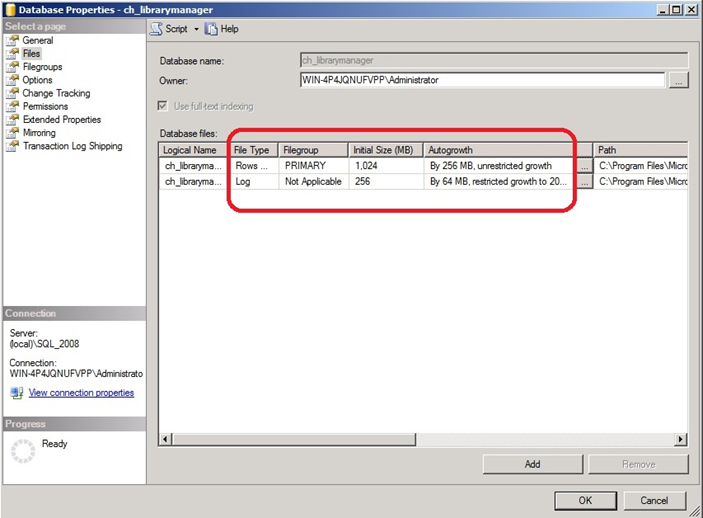Click the Logical Name column header
Screen dimensions: 703x518
[x=194, y=150]
